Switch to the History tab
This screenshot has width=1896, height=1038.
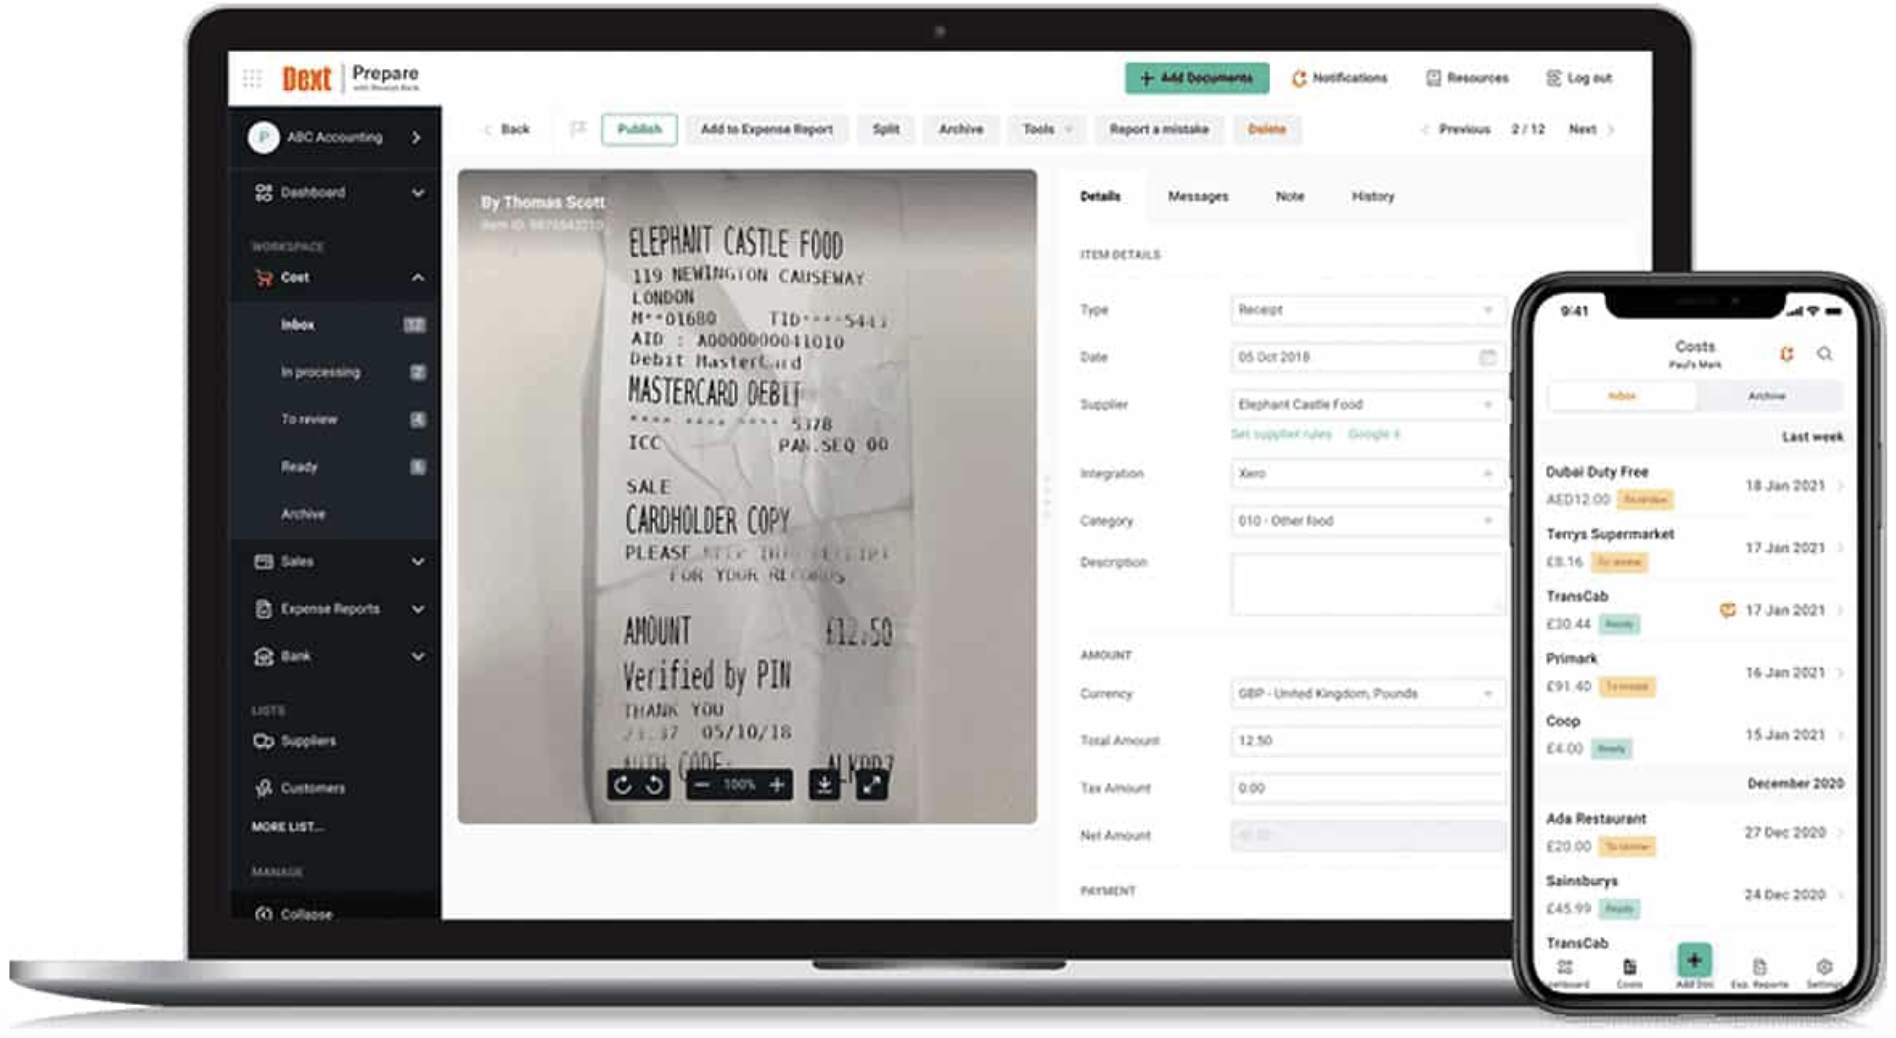pos(1373,196)
